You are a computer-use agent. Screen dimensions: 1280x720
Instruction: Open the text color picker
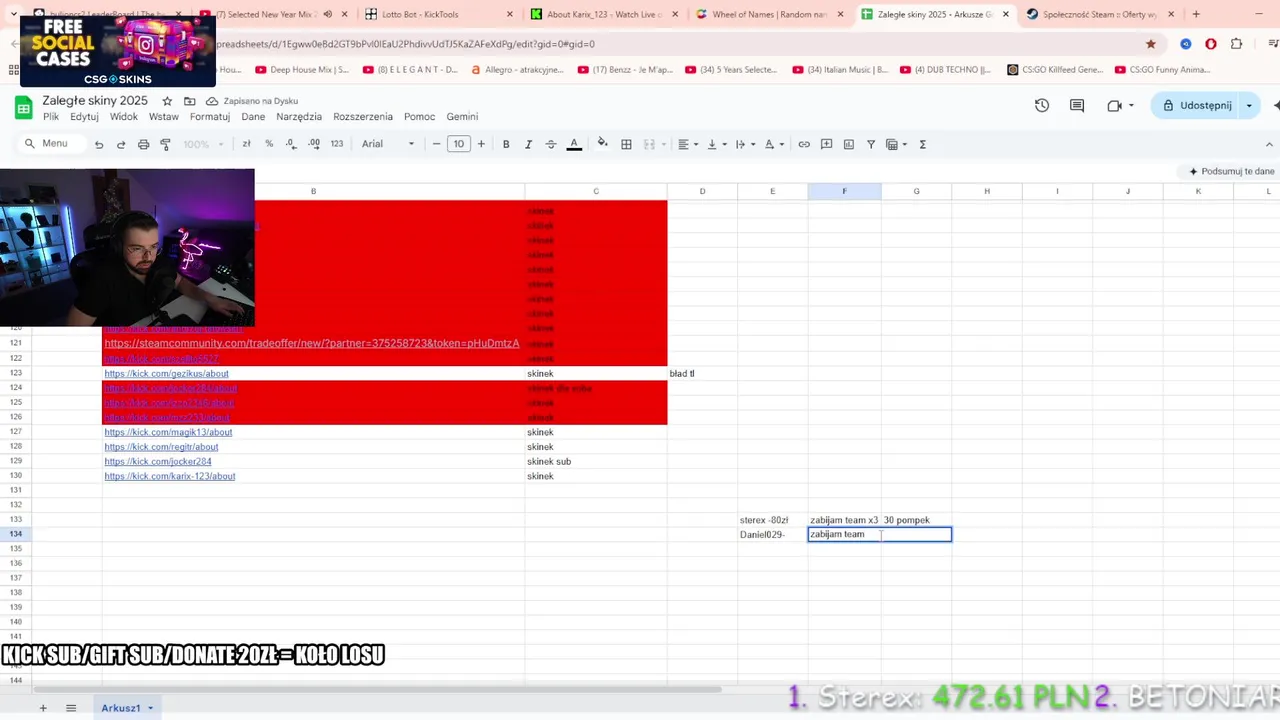click(574, 144)
